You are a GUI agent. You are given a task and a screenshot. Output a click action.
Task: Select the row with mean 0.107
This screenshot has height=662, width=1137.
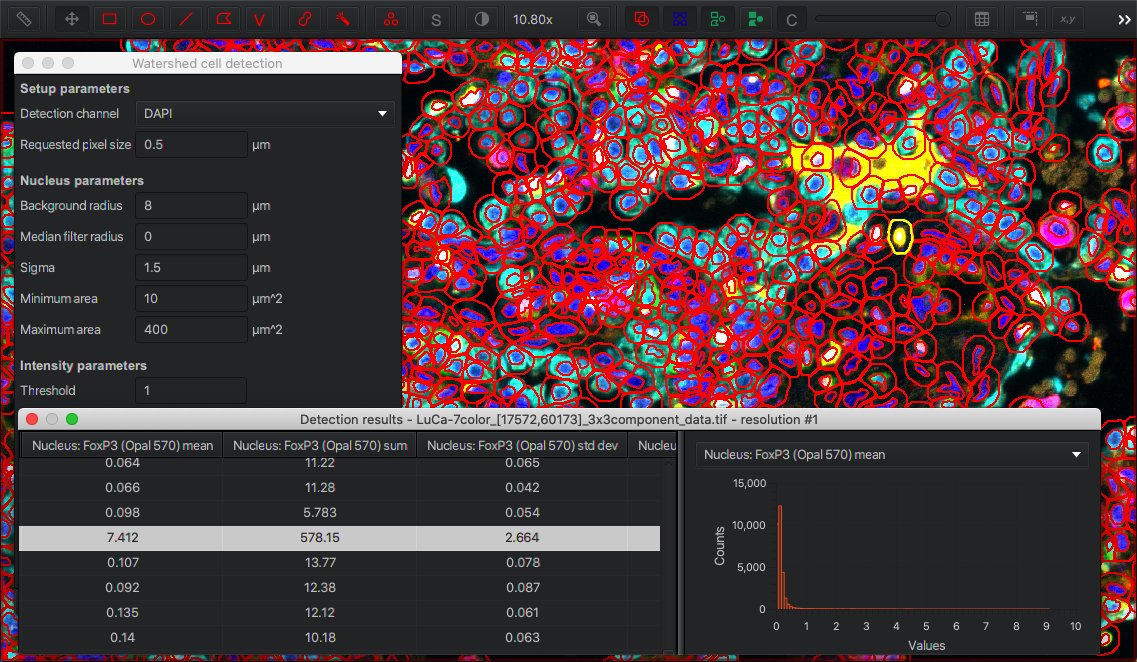point(339,562)
